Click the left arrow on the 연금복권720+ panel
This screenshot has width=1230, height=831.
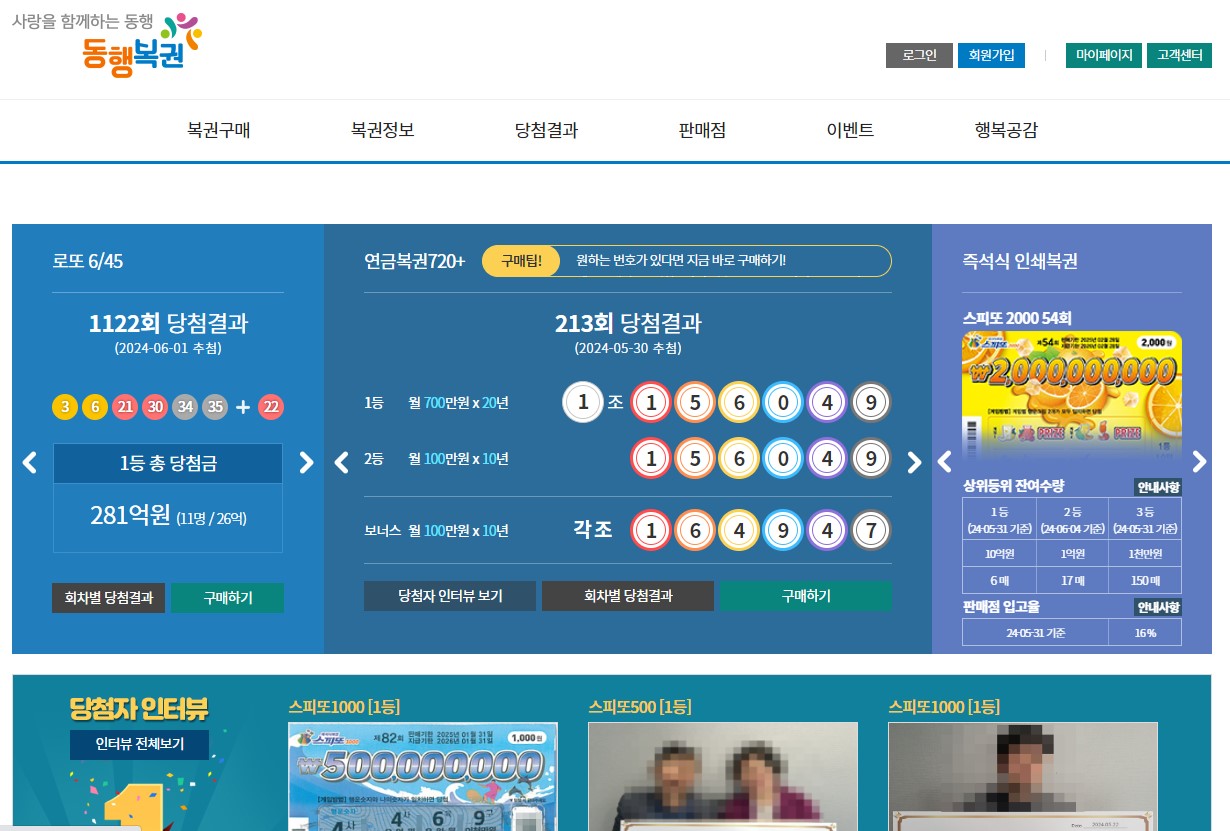click(341, 462)
